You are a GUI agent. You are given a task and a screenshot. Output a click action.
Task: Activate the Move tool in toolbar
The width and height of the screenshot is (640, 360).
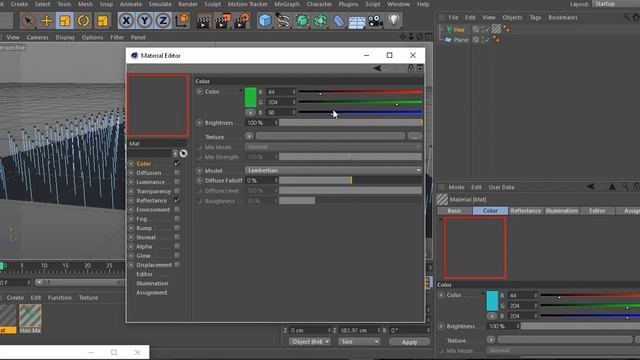[47, 20]
